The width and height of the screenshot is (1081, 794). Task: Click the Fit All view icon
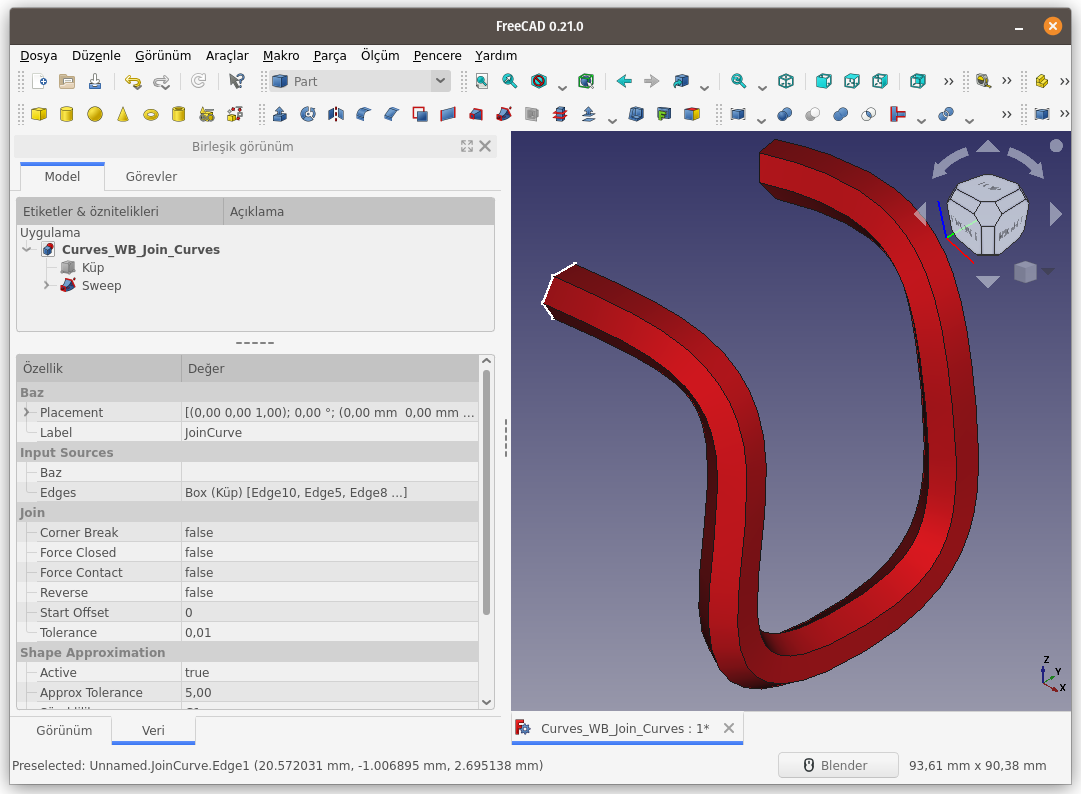pos(482,81)
